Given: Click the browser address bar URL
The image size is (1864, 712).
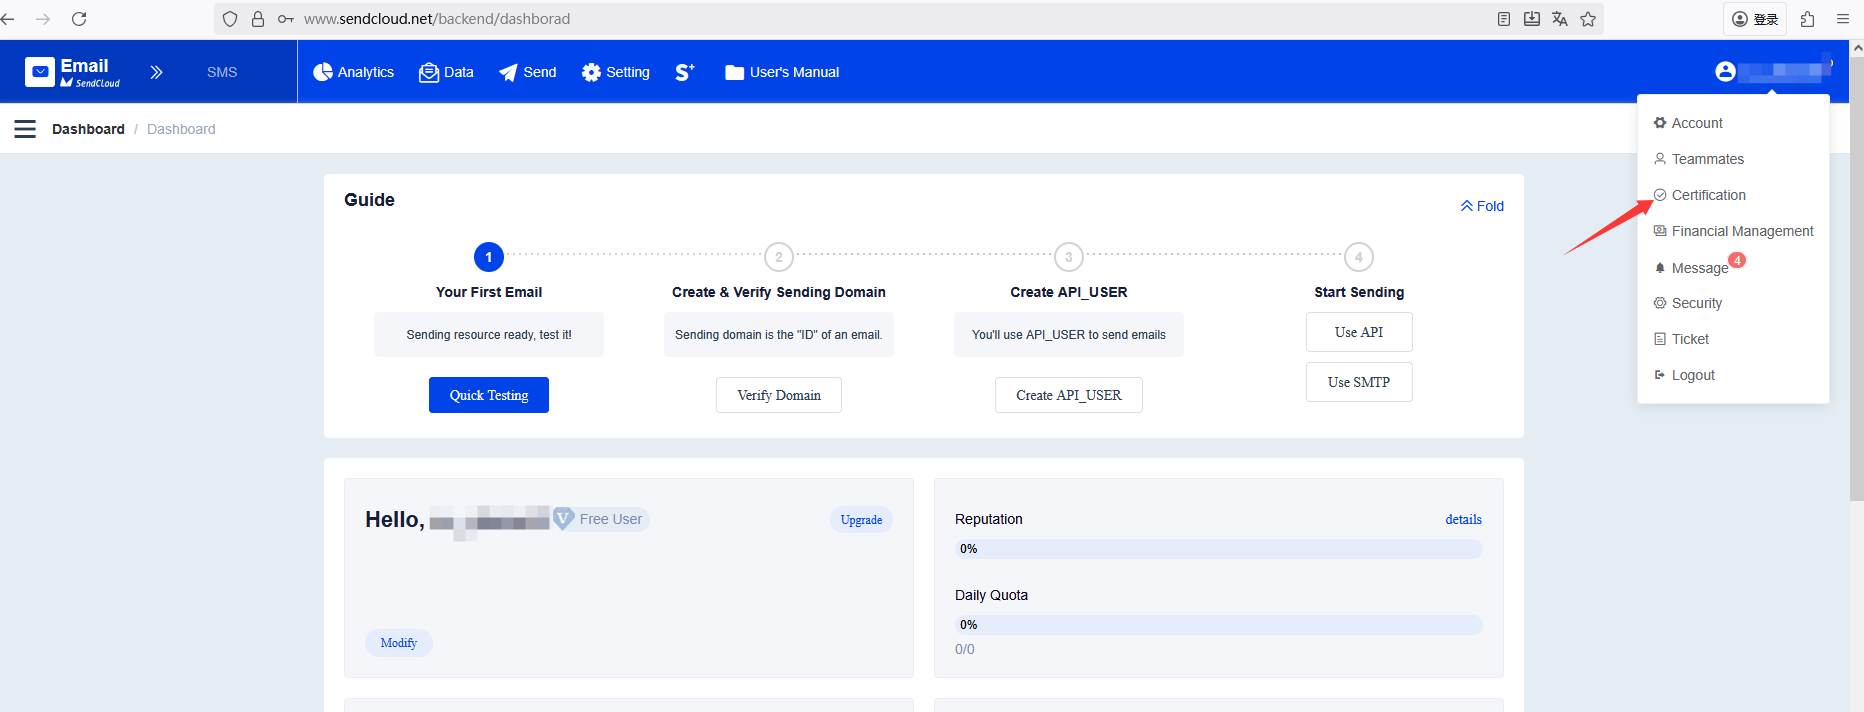Looking at the screenshot, I should coord(437,19).
